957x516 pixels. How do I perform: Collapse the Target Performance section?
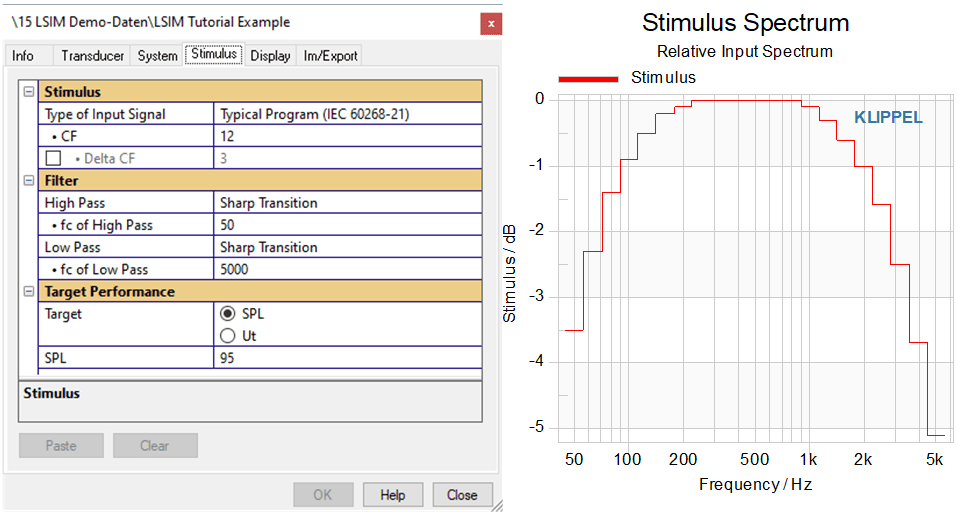click(x=29, y=291)
